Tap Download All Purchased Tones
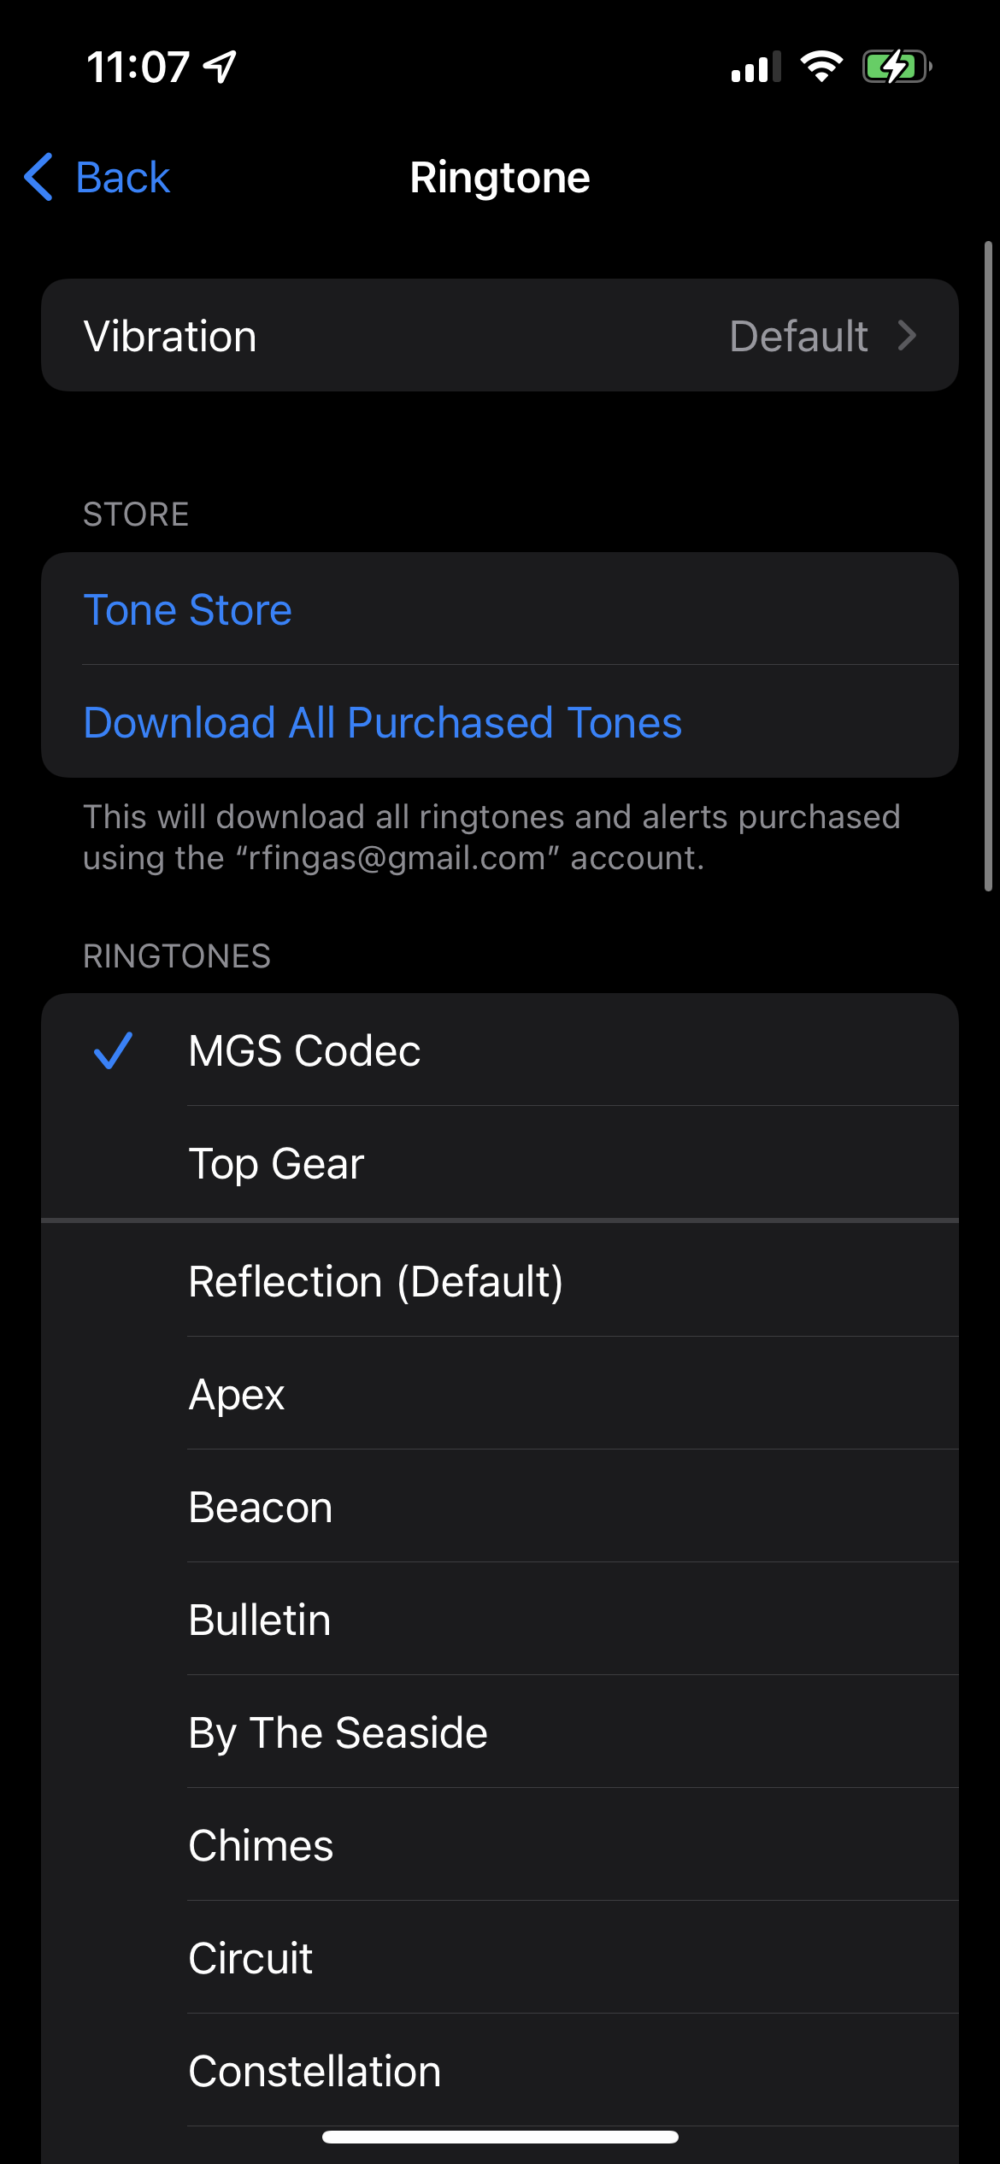Screen dimensions: 1000x2164 (x=382, y=723)
